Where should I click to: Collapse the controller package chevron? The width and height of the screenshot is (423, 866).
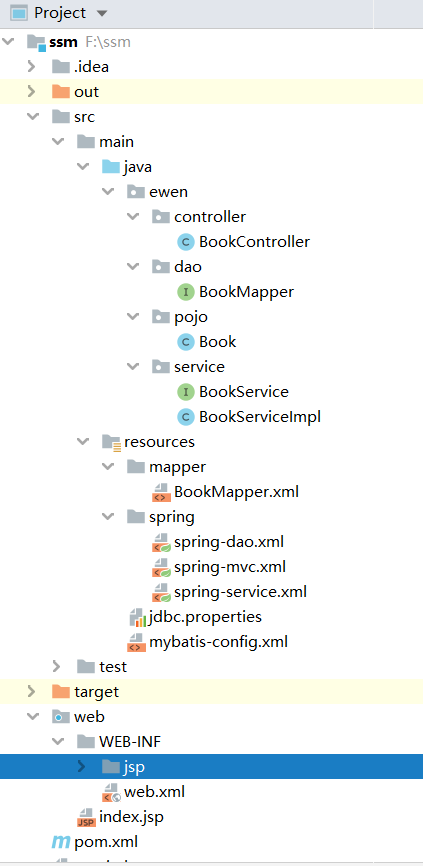(133, 217)
